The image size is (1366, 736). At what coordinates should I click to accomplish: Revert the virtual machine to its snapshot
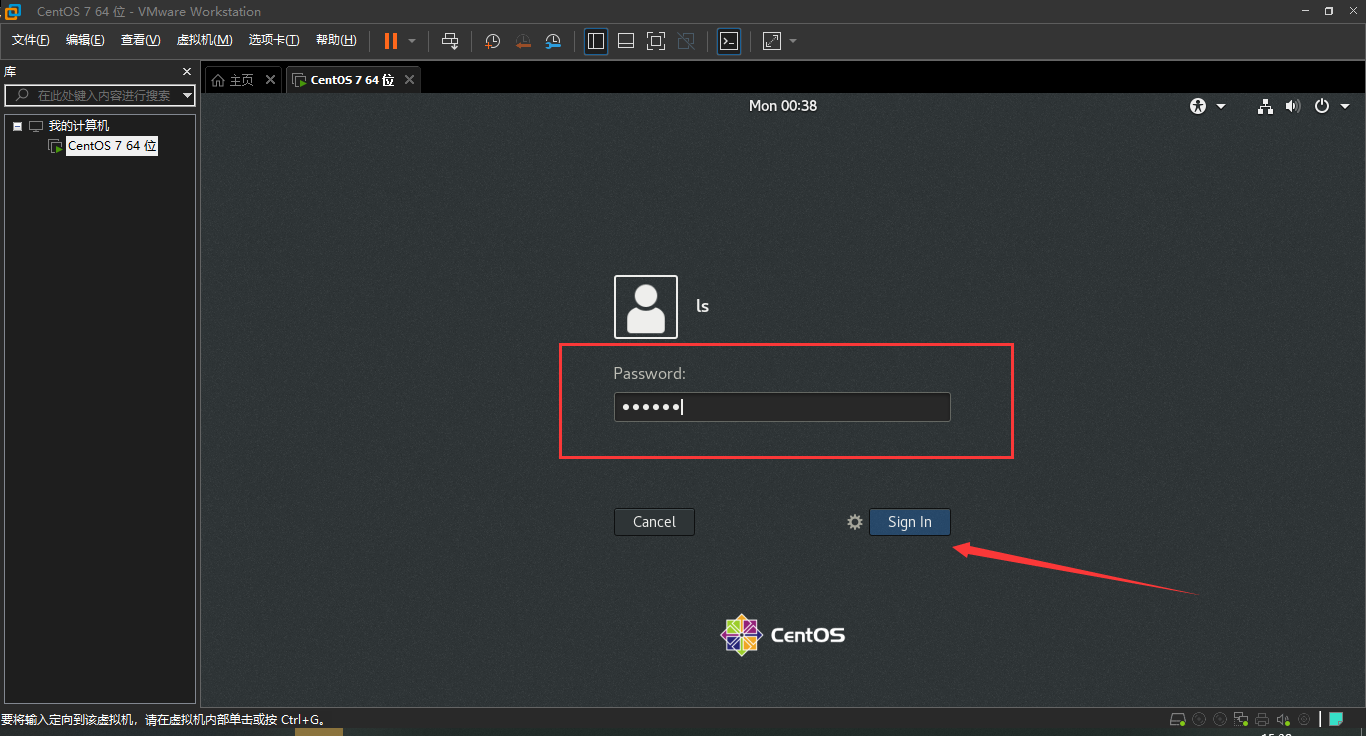pyautogui.click(x=523, y=41)
